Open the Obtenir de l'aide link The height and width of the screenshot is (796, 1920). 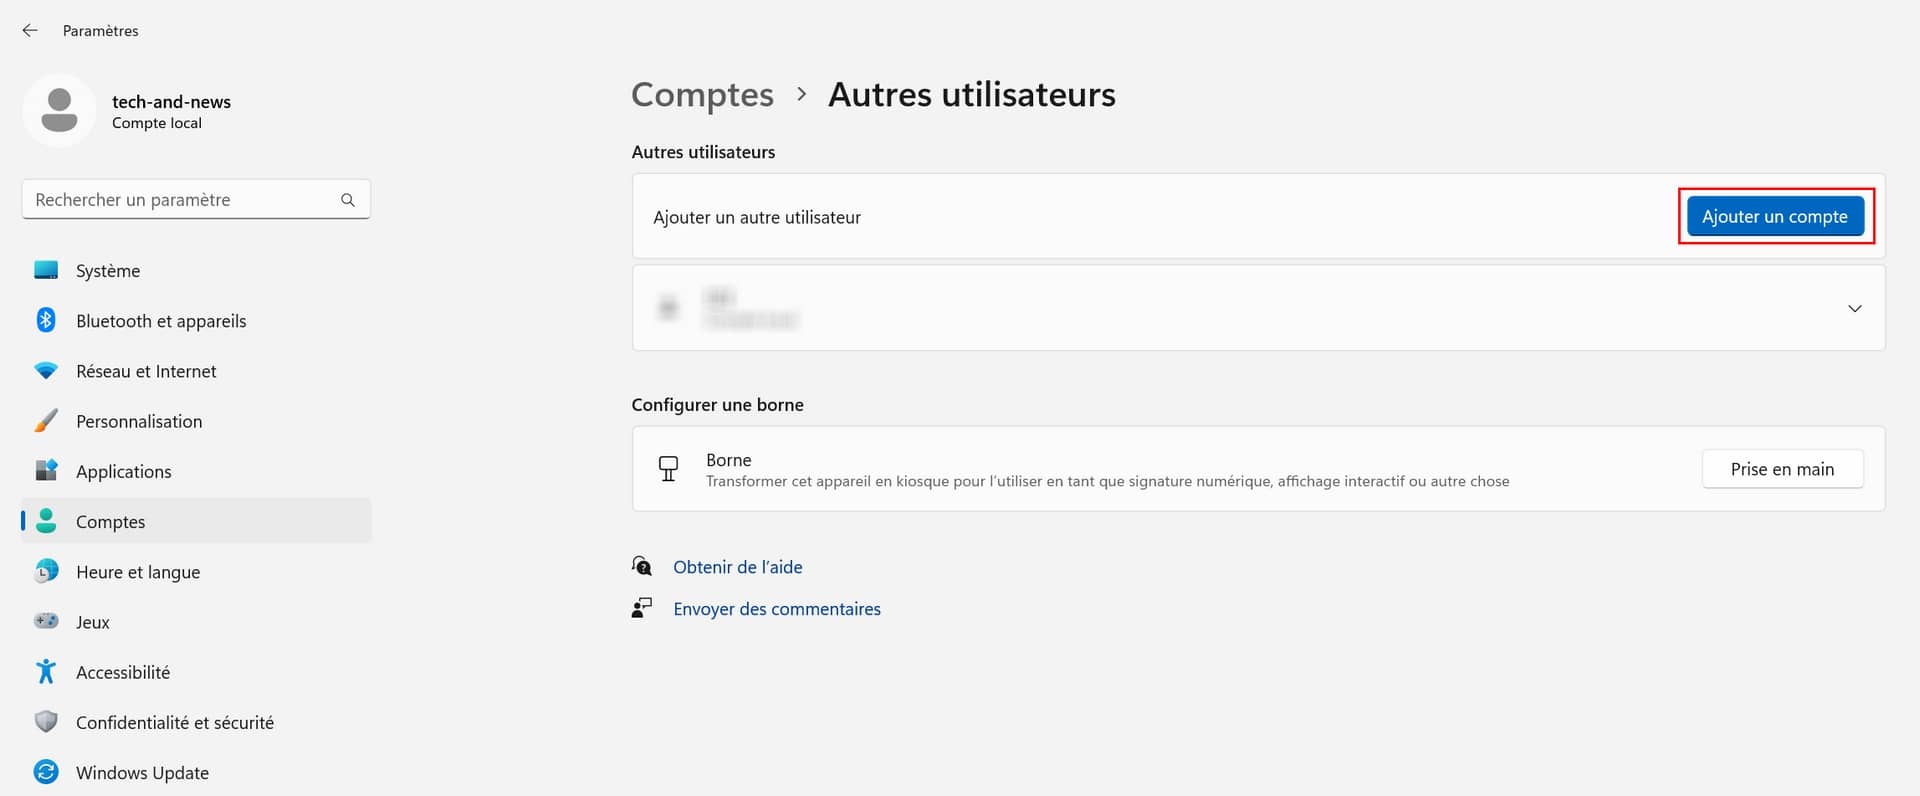737,567
